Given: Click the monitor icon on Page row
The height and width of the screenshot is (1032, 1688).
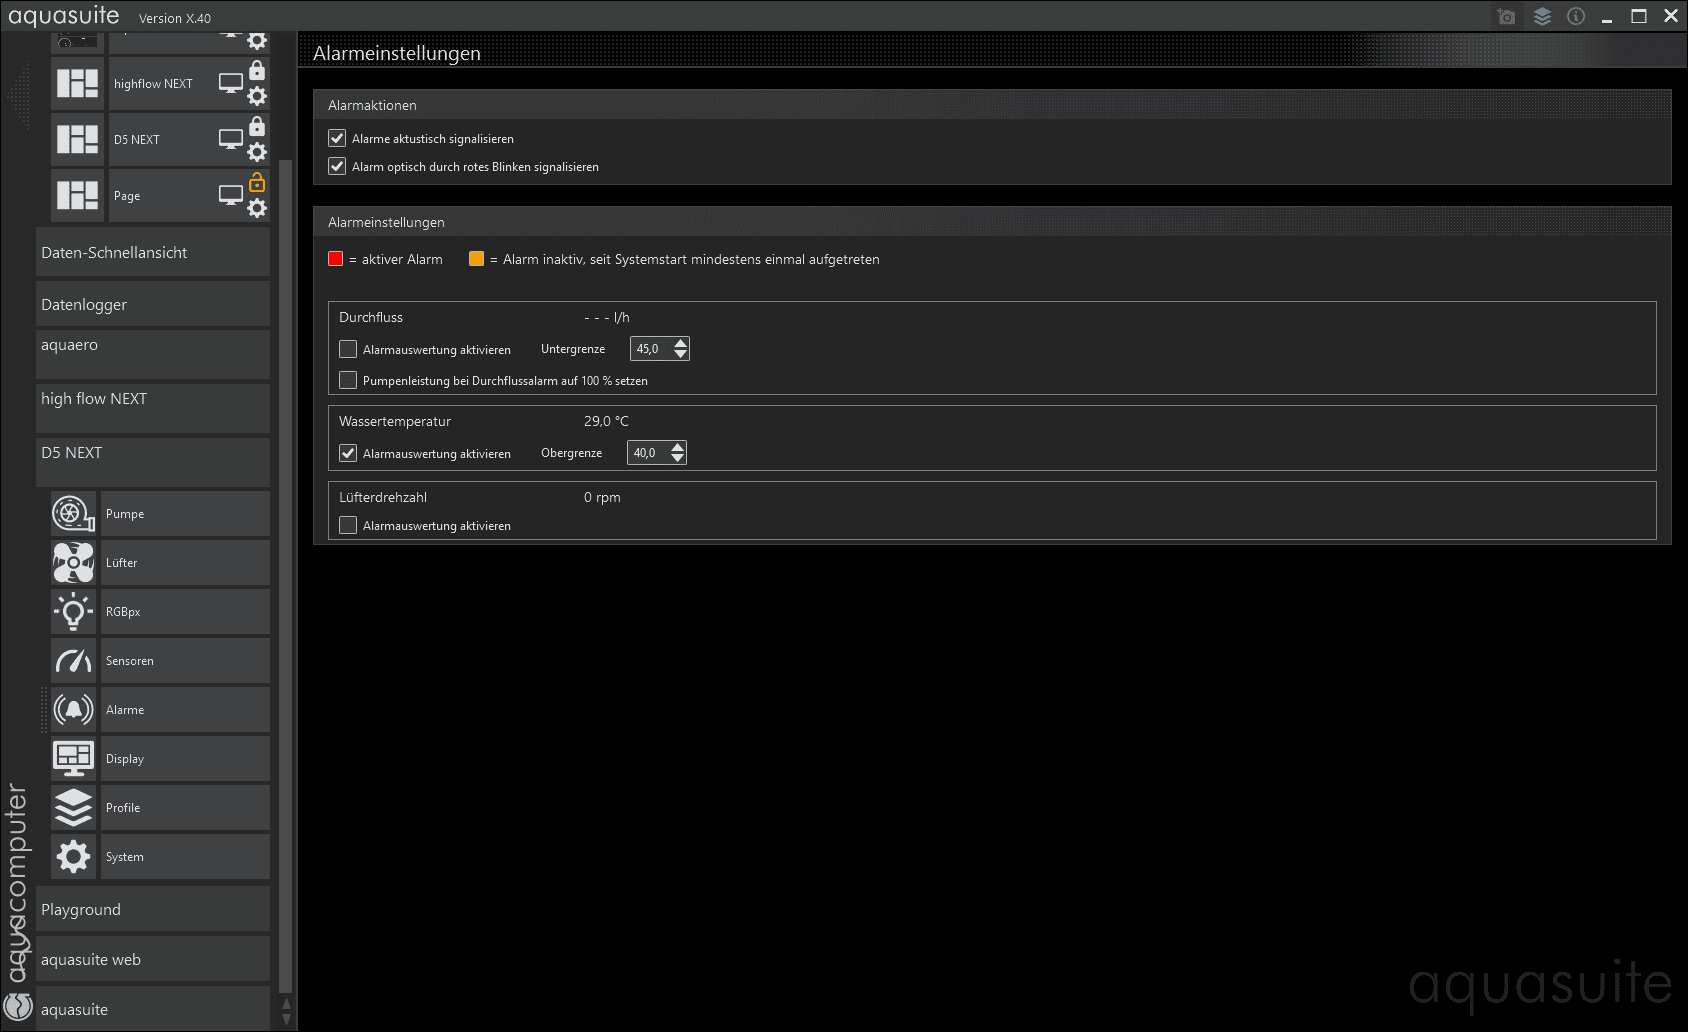Looking at the screenshot, I should tap(231, 196).
